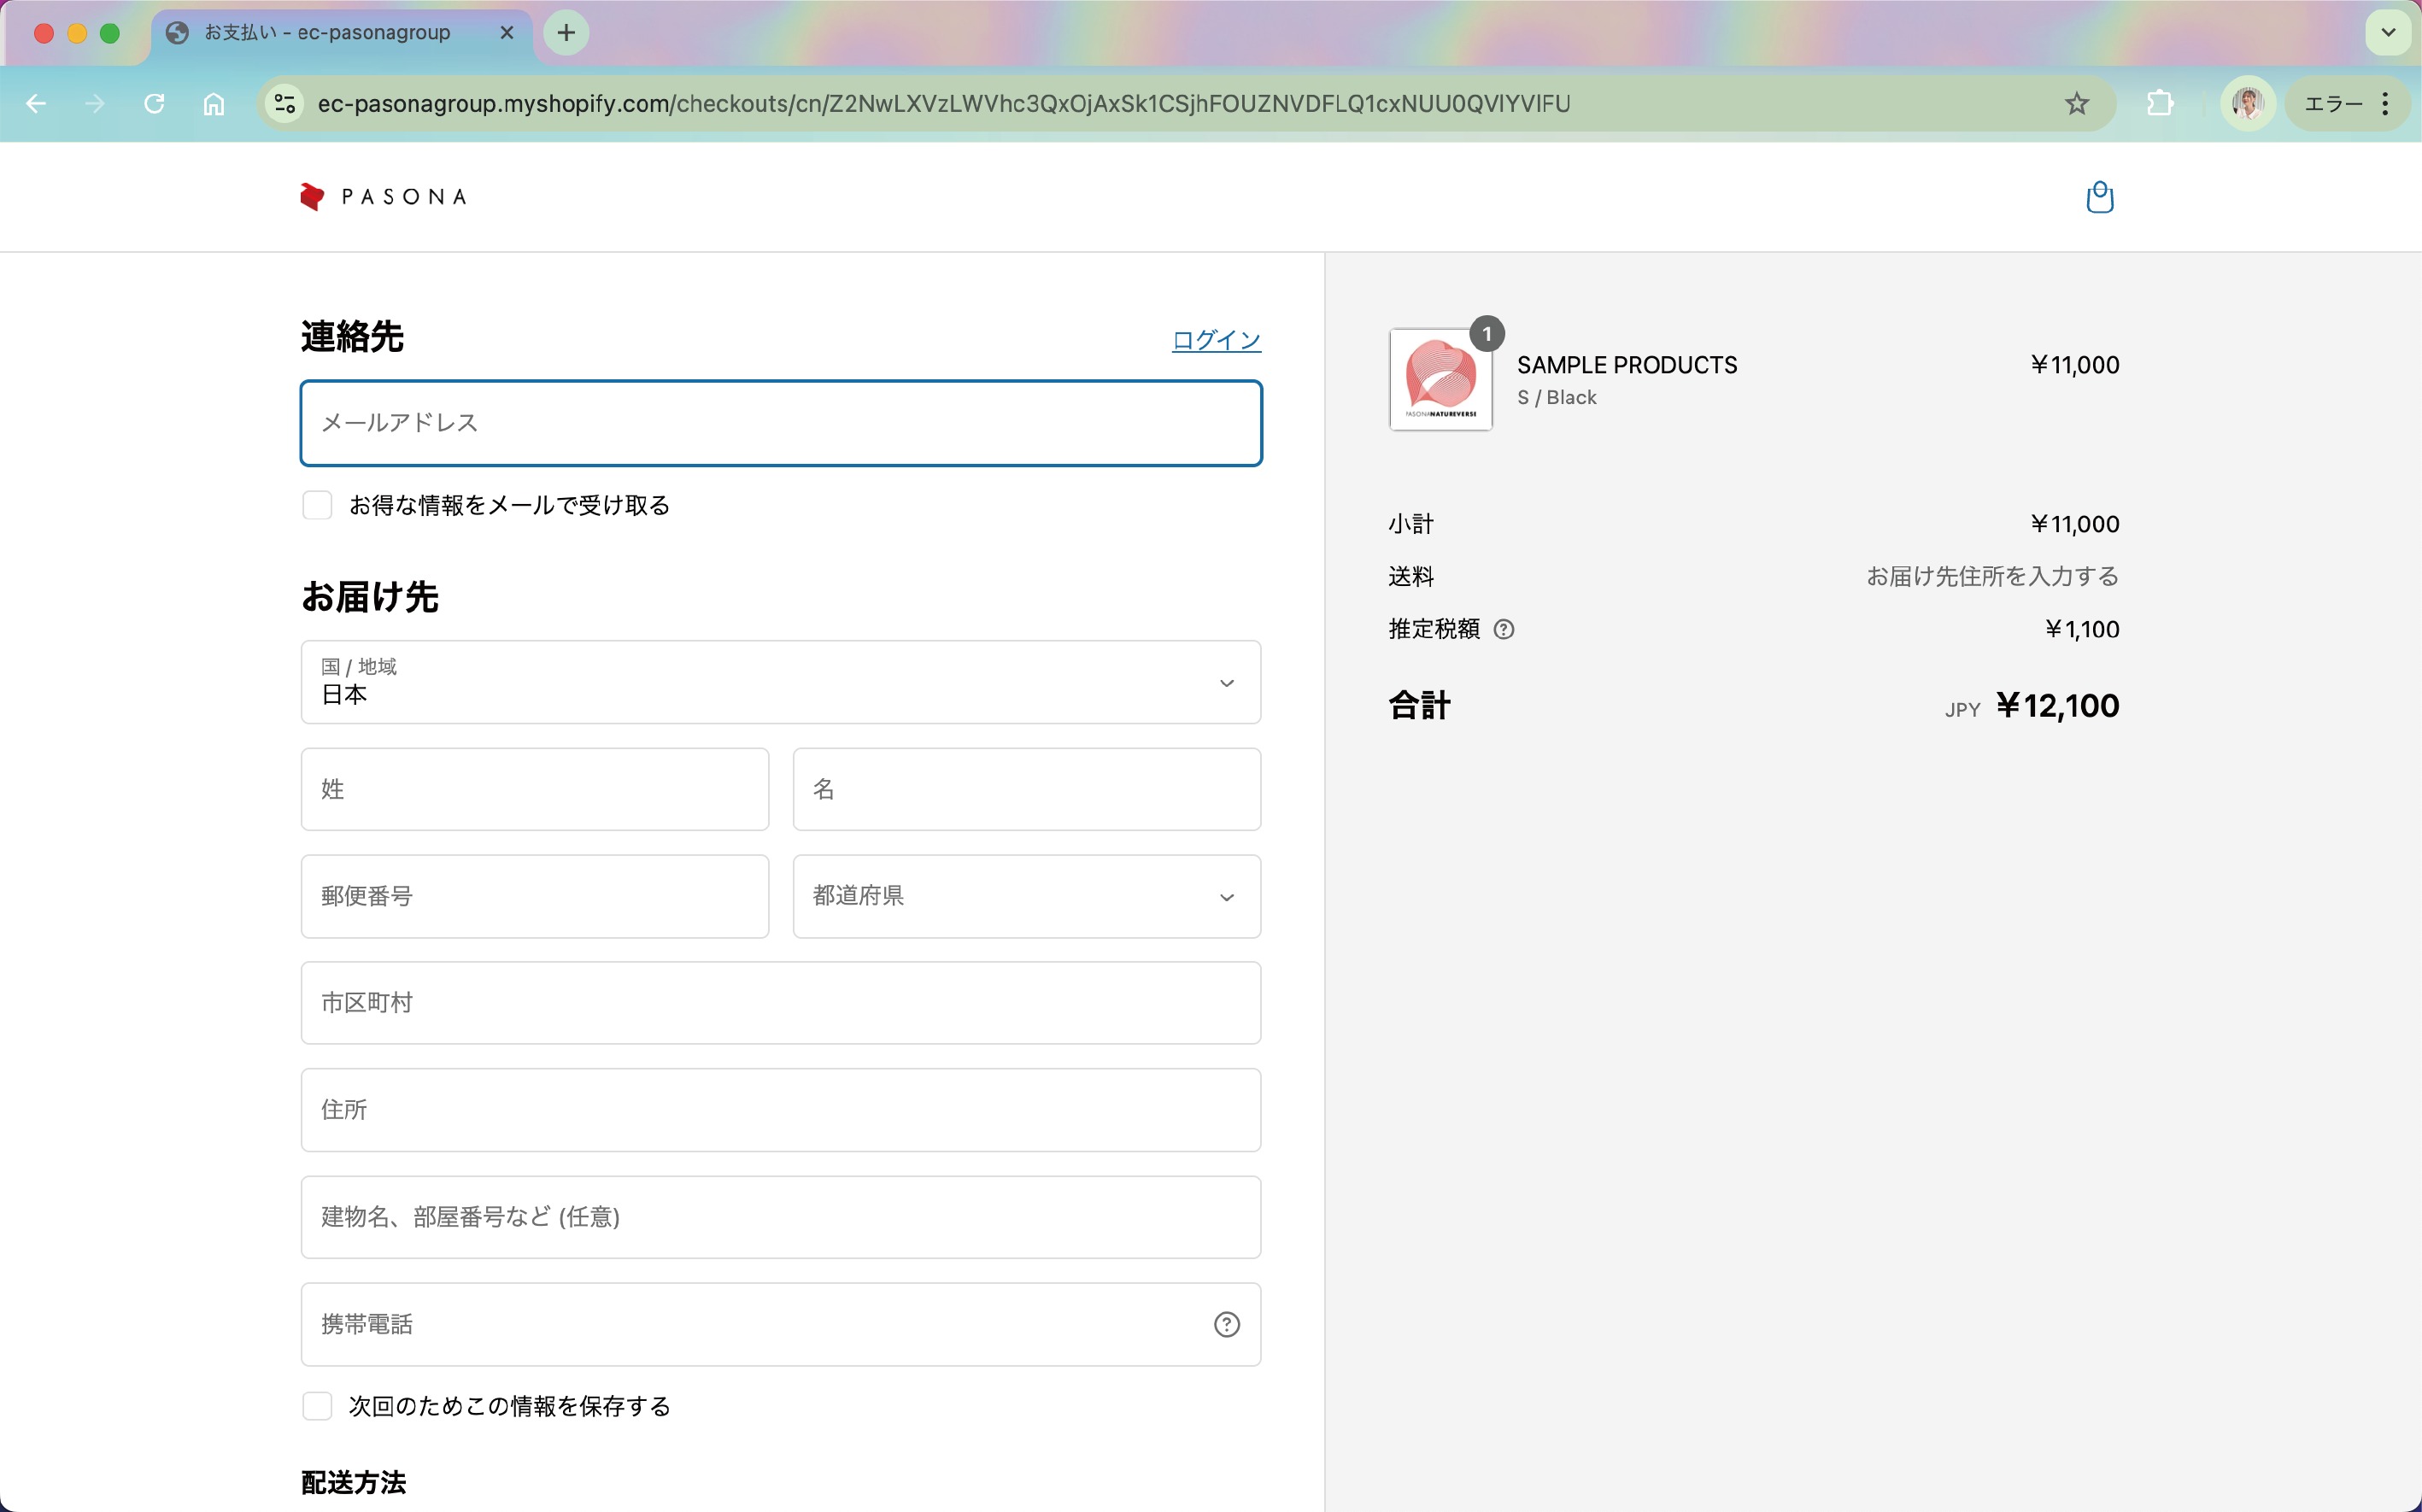
Task: Check 次回のためこの情報を保存する box
Action: (317, 1406)
